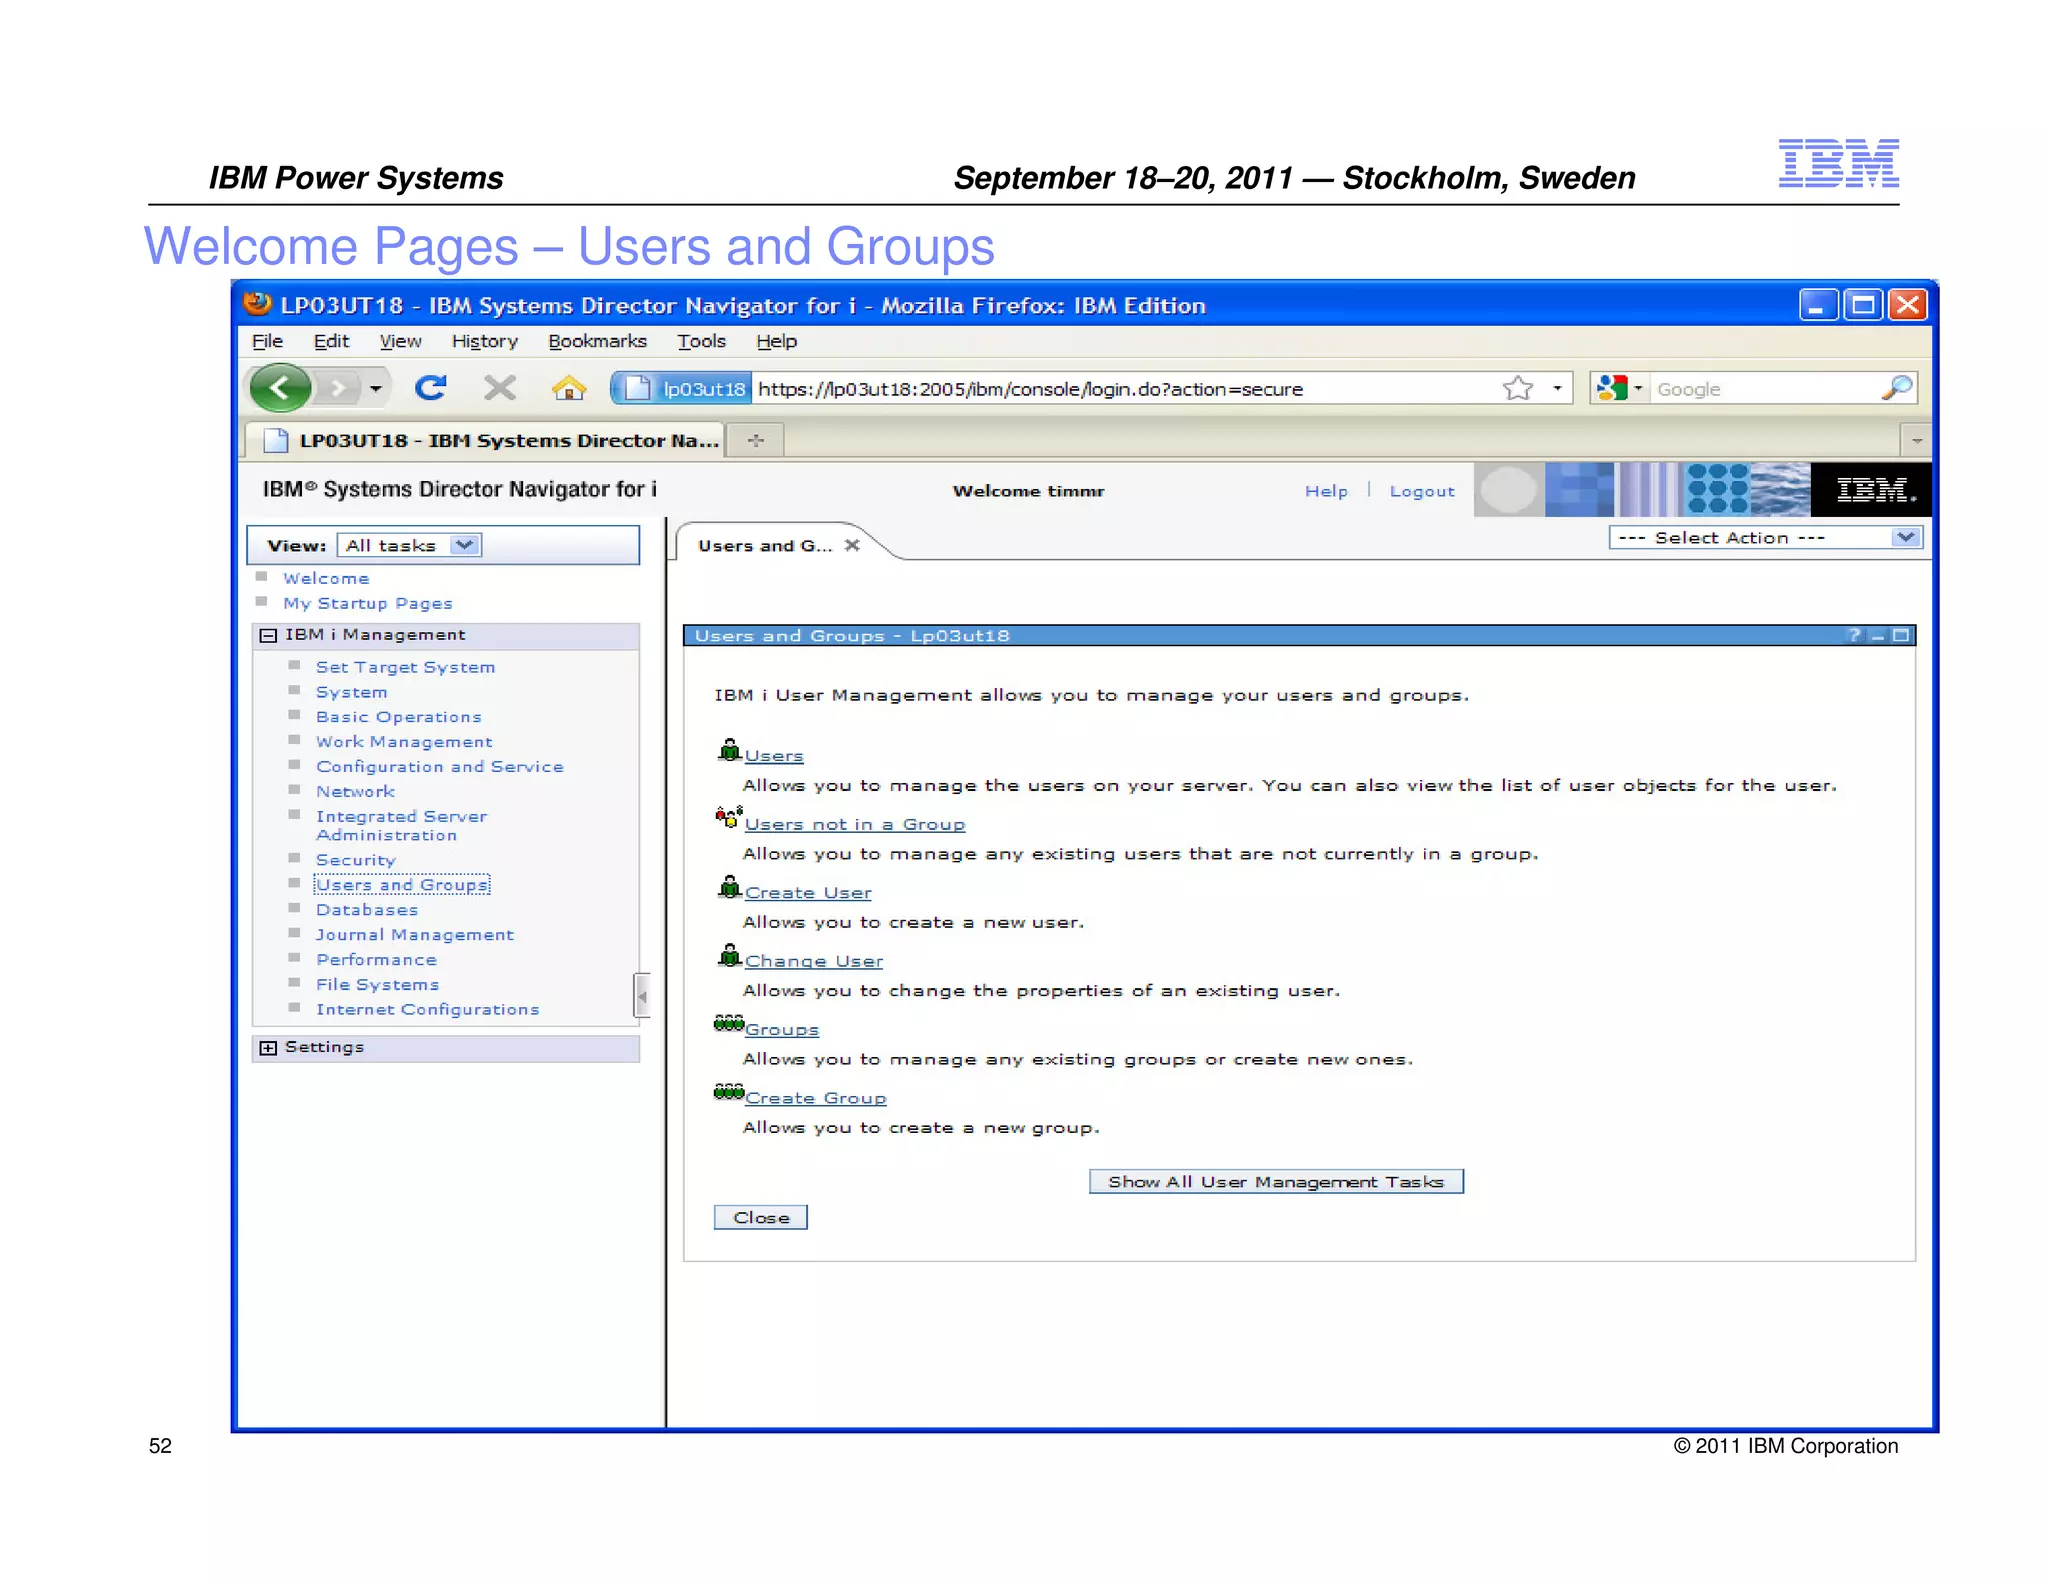The width and height of the screenshot is (2048, 1582).
Task: Click the Firefox icon in title bar
Action: (258, 304)
